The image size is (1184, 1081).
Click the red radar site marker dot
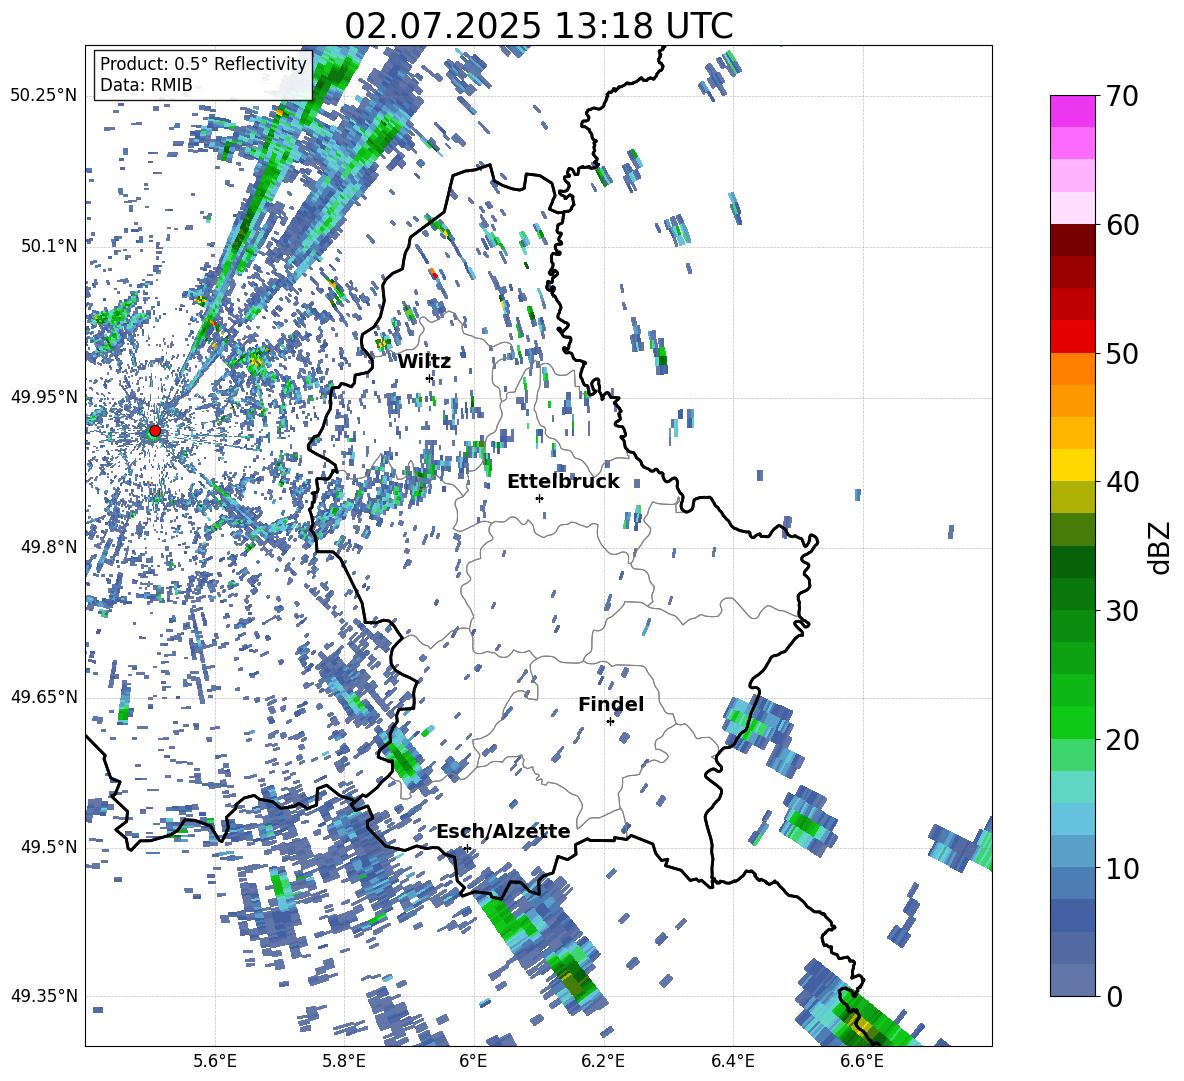[x=155, y=431]
